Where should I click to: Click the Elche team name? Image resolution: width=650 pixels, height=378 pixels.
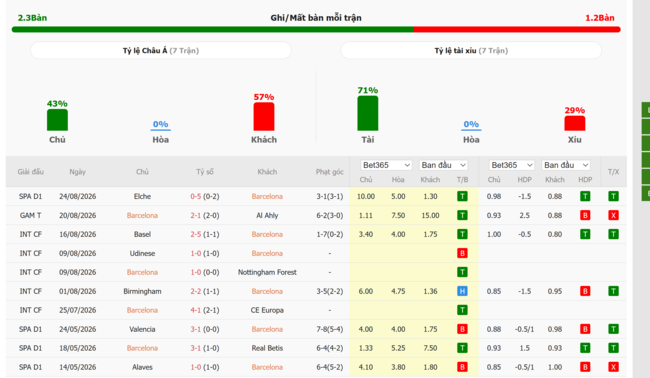142,196
